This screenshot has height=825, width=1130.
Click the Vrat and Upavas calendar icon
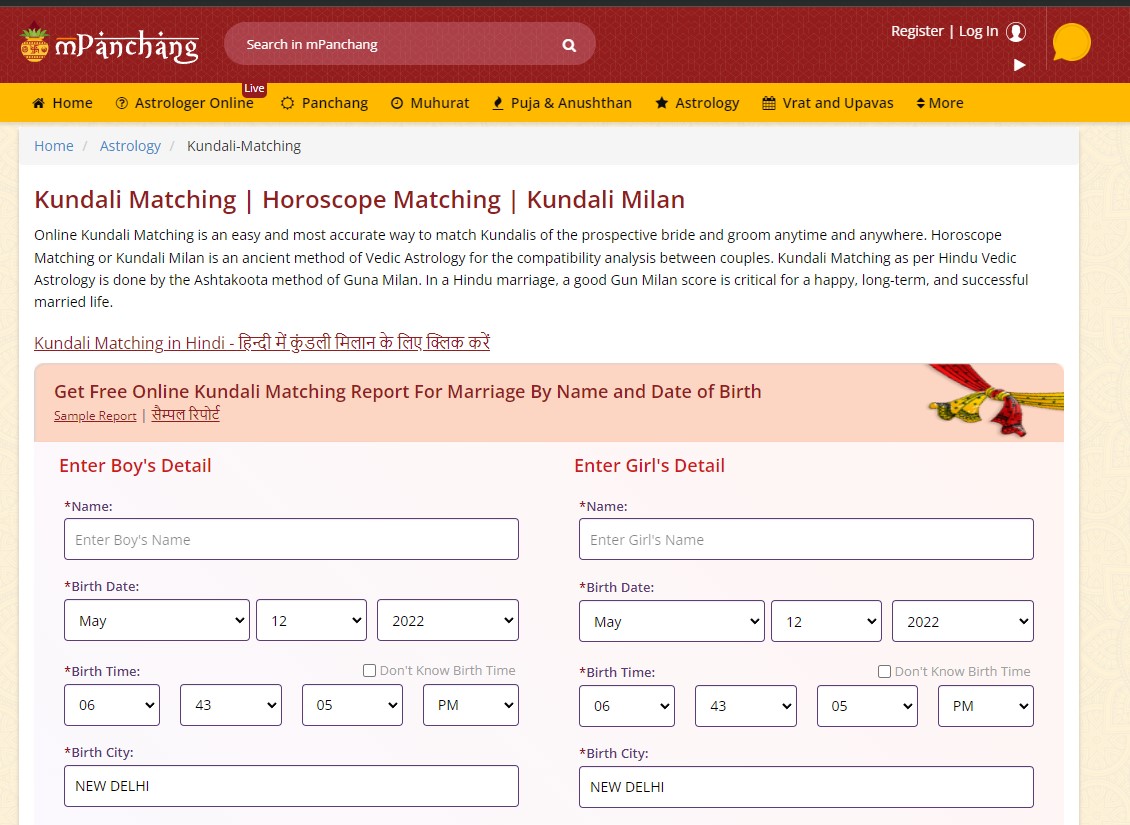tap(768, 103)
